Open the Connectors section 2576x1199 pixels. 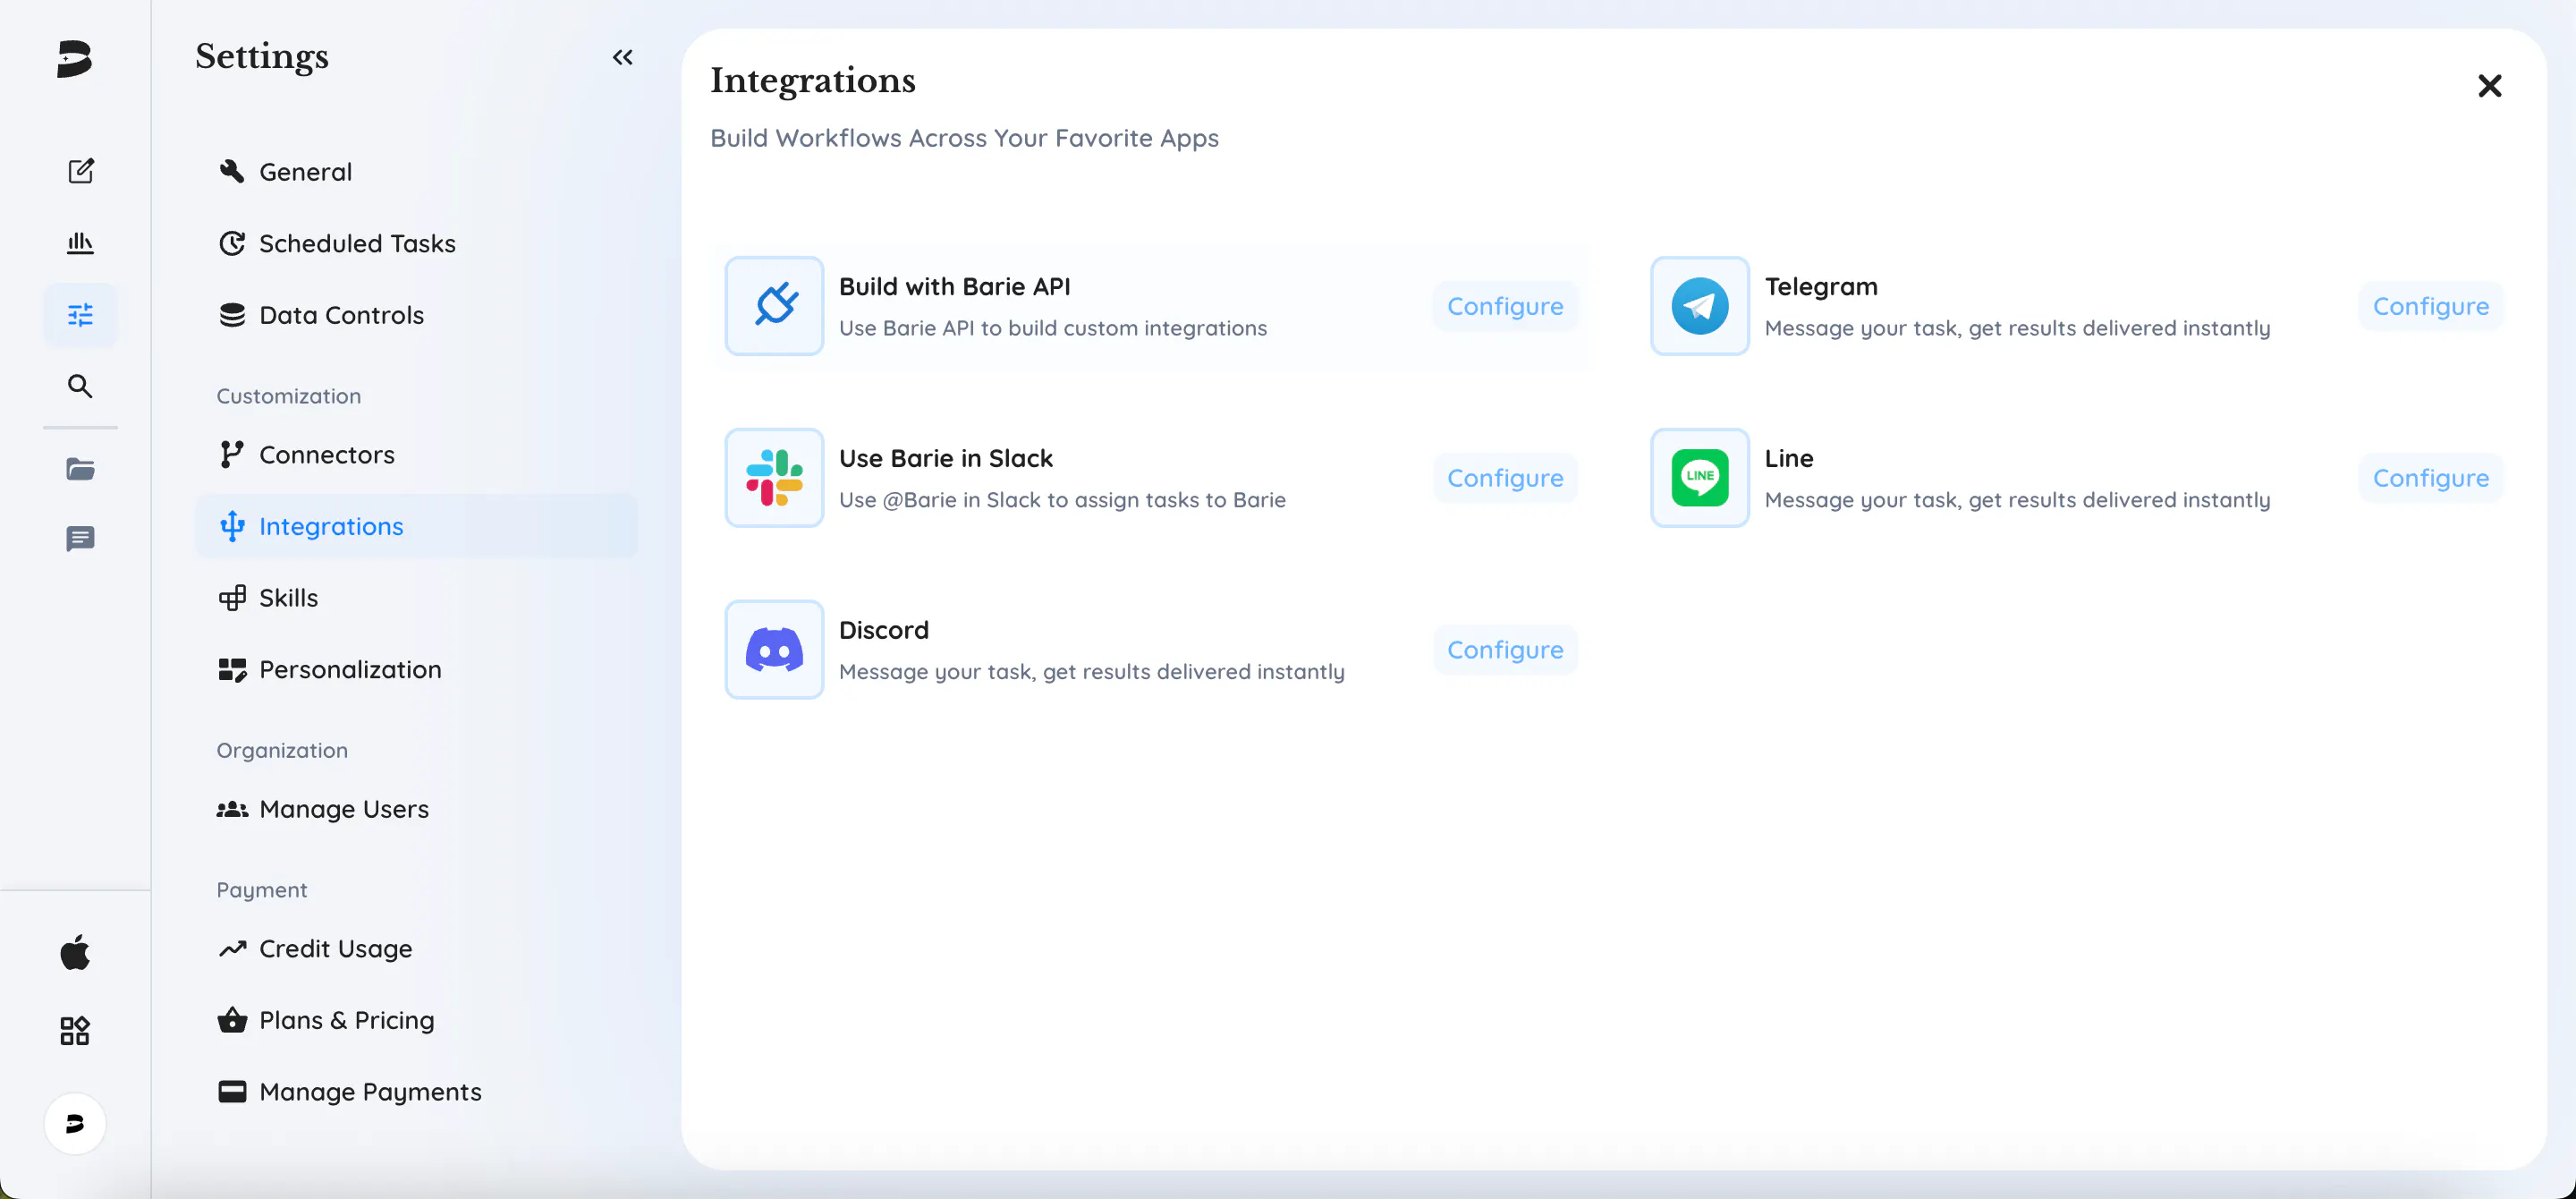pos(416,455)
